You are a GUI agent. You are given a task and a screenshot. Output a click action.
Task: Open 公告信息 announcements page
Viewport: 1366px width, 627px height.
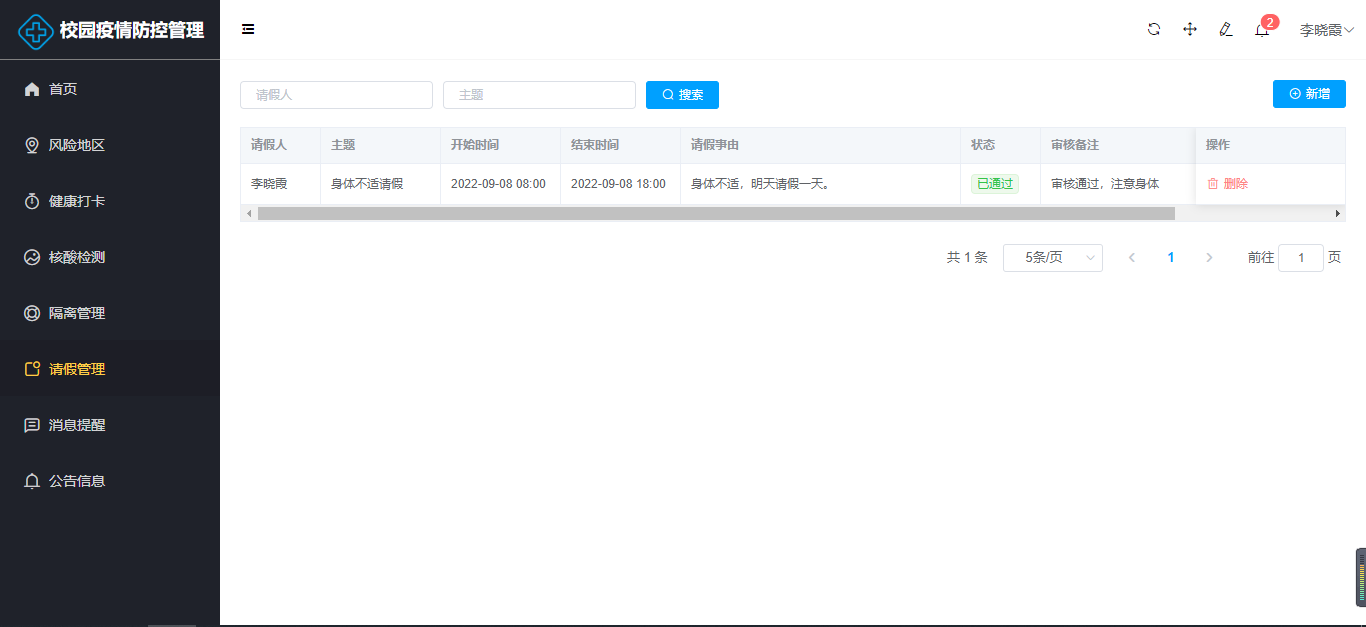pyautogui.click(x=77, y=481)
